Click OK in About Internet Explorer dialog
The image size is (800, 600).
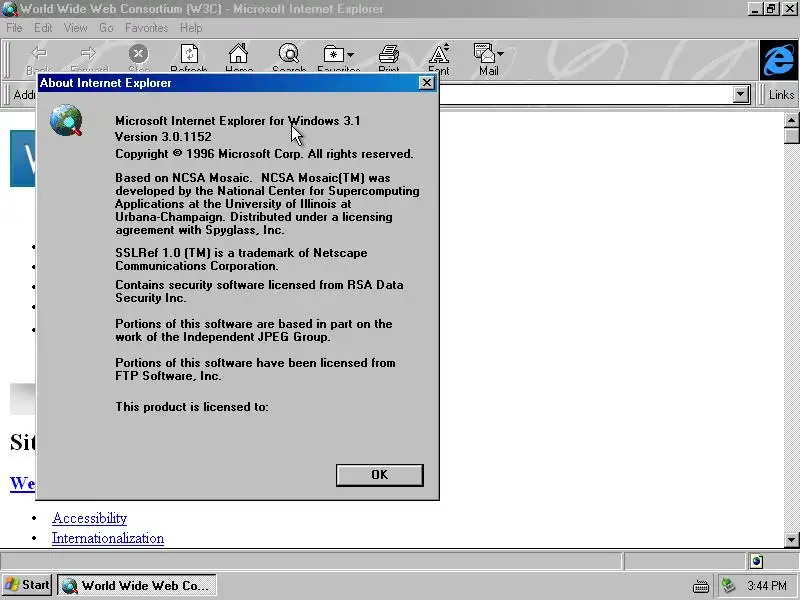[380, 475]
